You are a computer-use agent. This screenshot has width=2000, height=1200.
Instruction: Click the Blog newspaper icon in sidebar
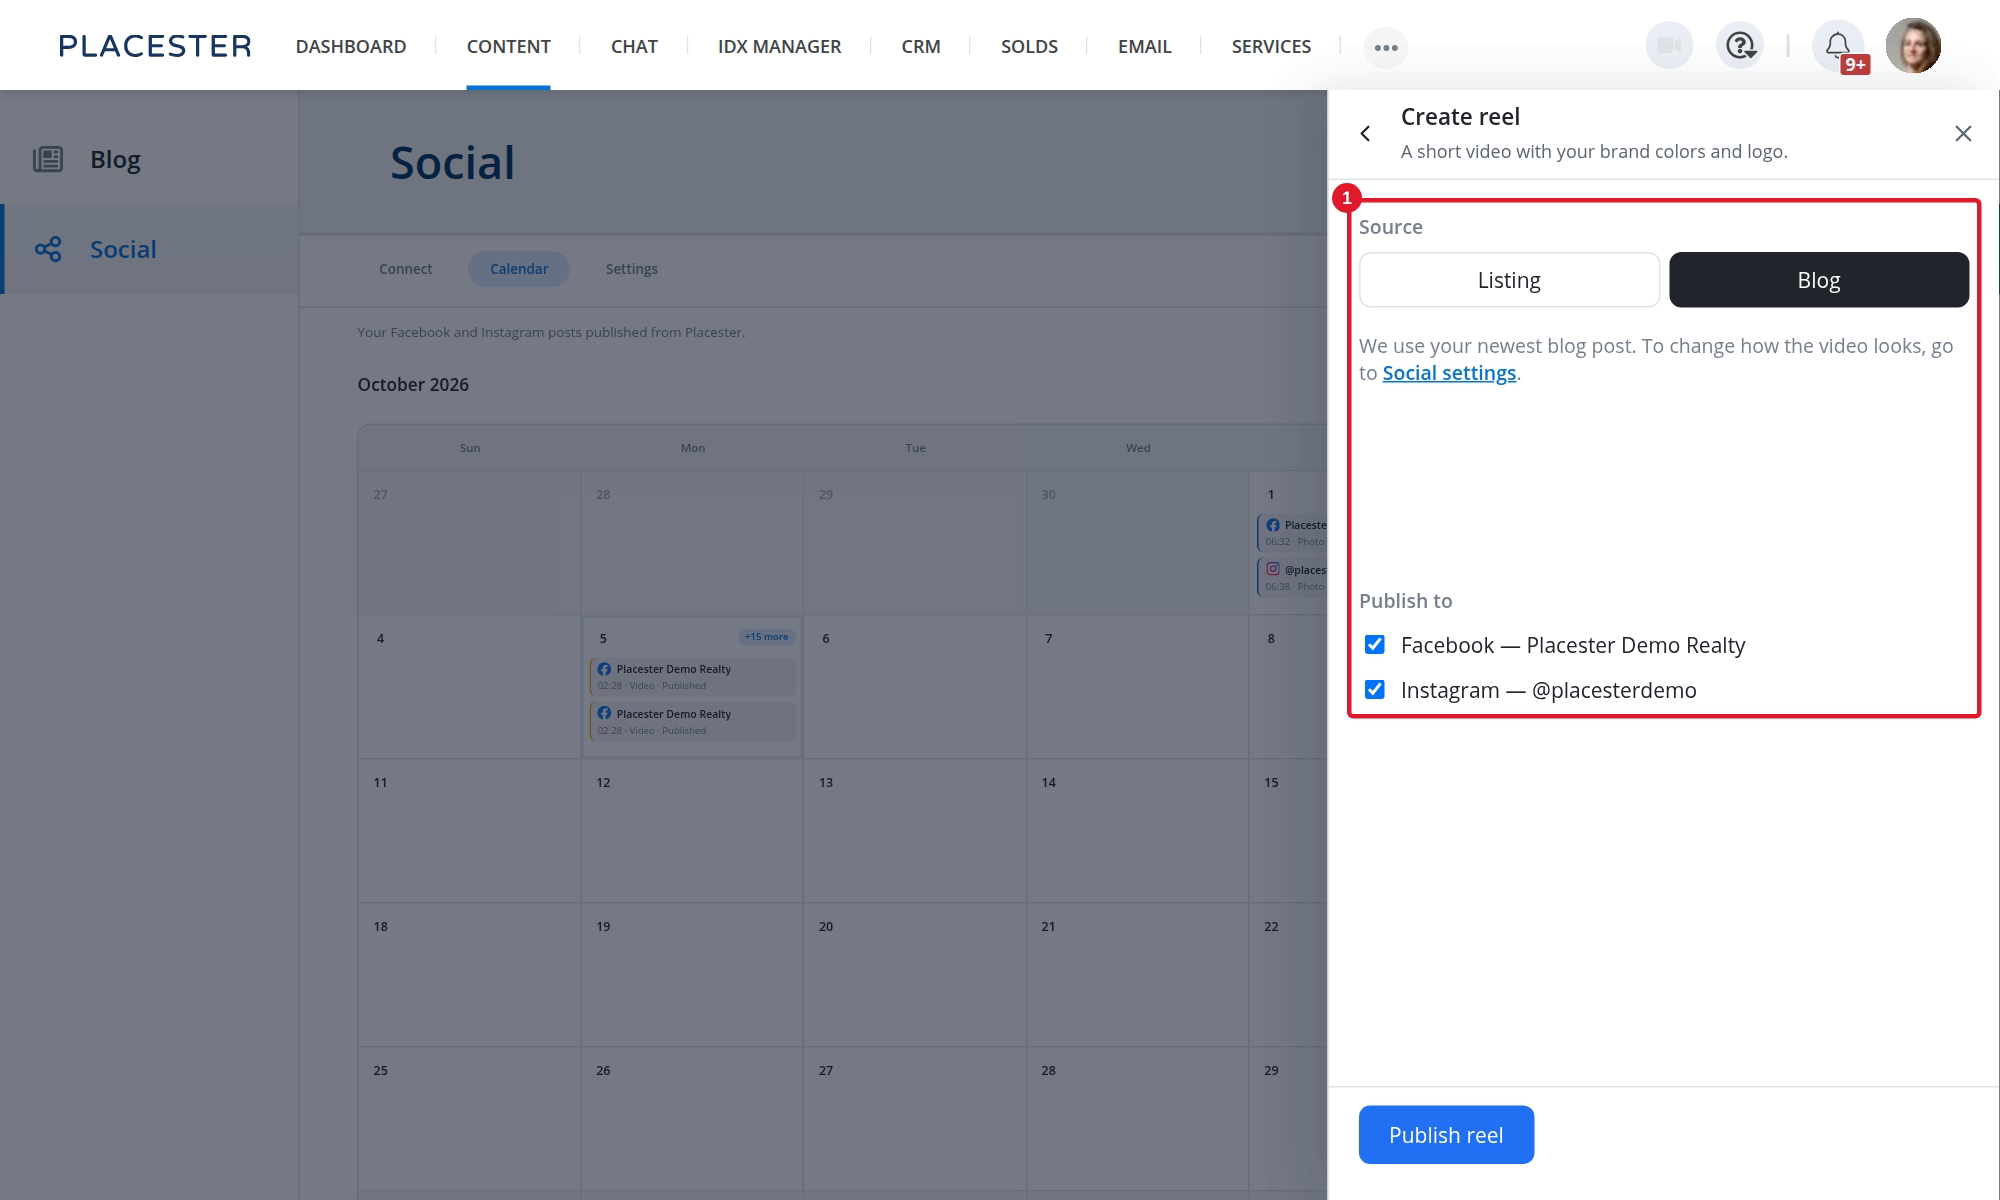click(x=48, y=159)
